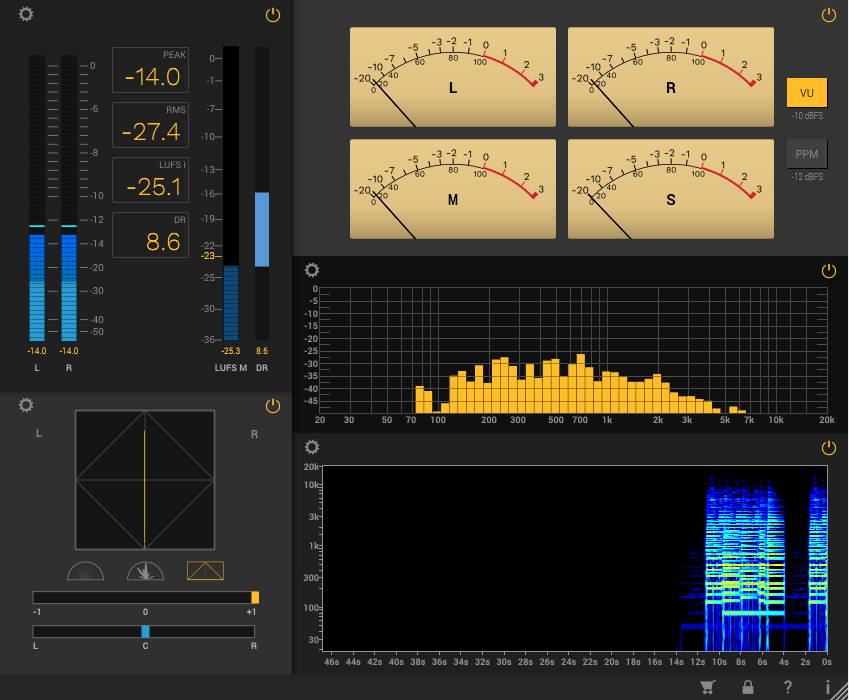849x700 pixels.
Task: Select the polar sample vectorscope mode
Action: click(85, 571)
